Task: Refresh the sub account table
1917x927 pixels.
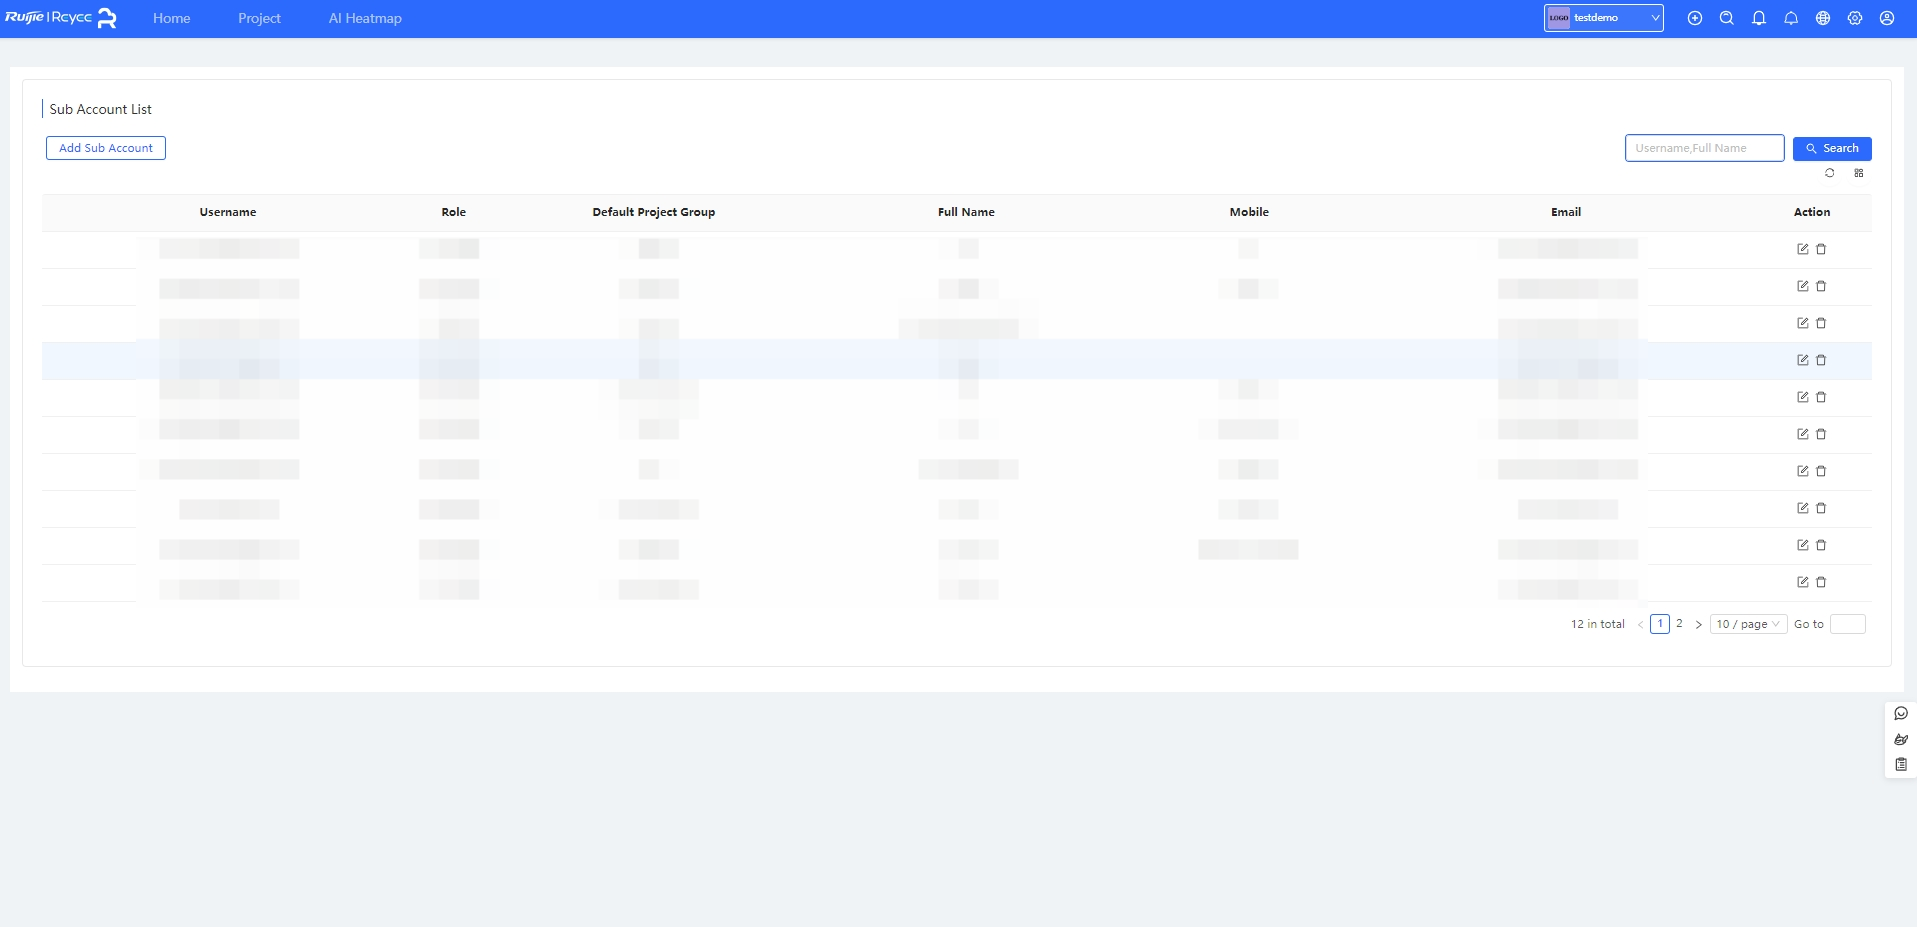Action: tap(1830, 173)
